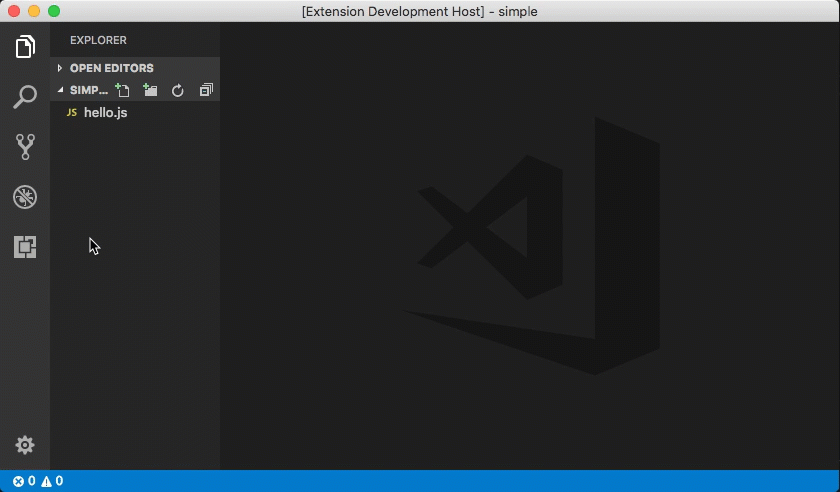Viewport: 840px width, 492px height.
Task: Click the window title text
Action: tap(419, 11)
